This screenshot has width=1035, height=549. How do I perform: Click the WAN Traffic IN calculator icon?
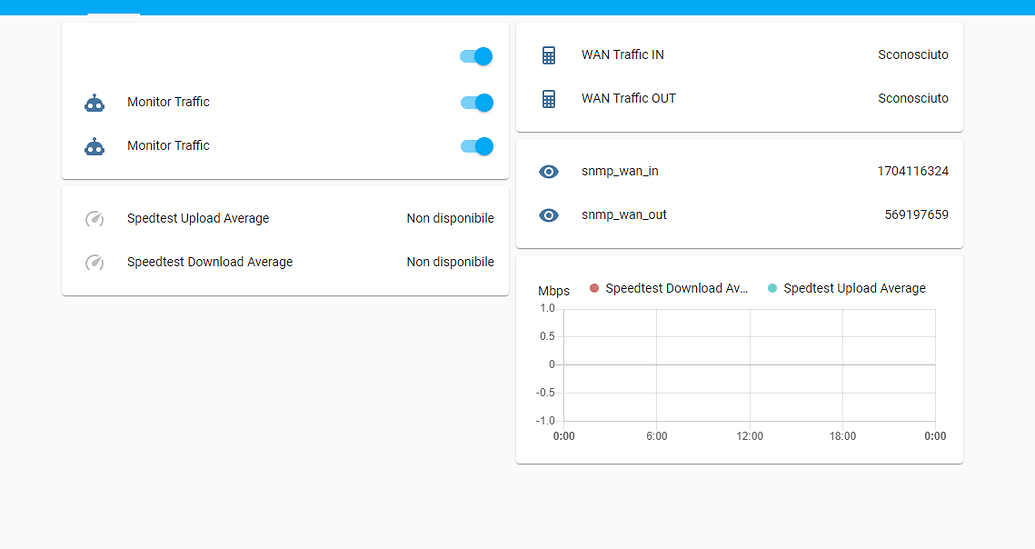(x=549, y=55)
